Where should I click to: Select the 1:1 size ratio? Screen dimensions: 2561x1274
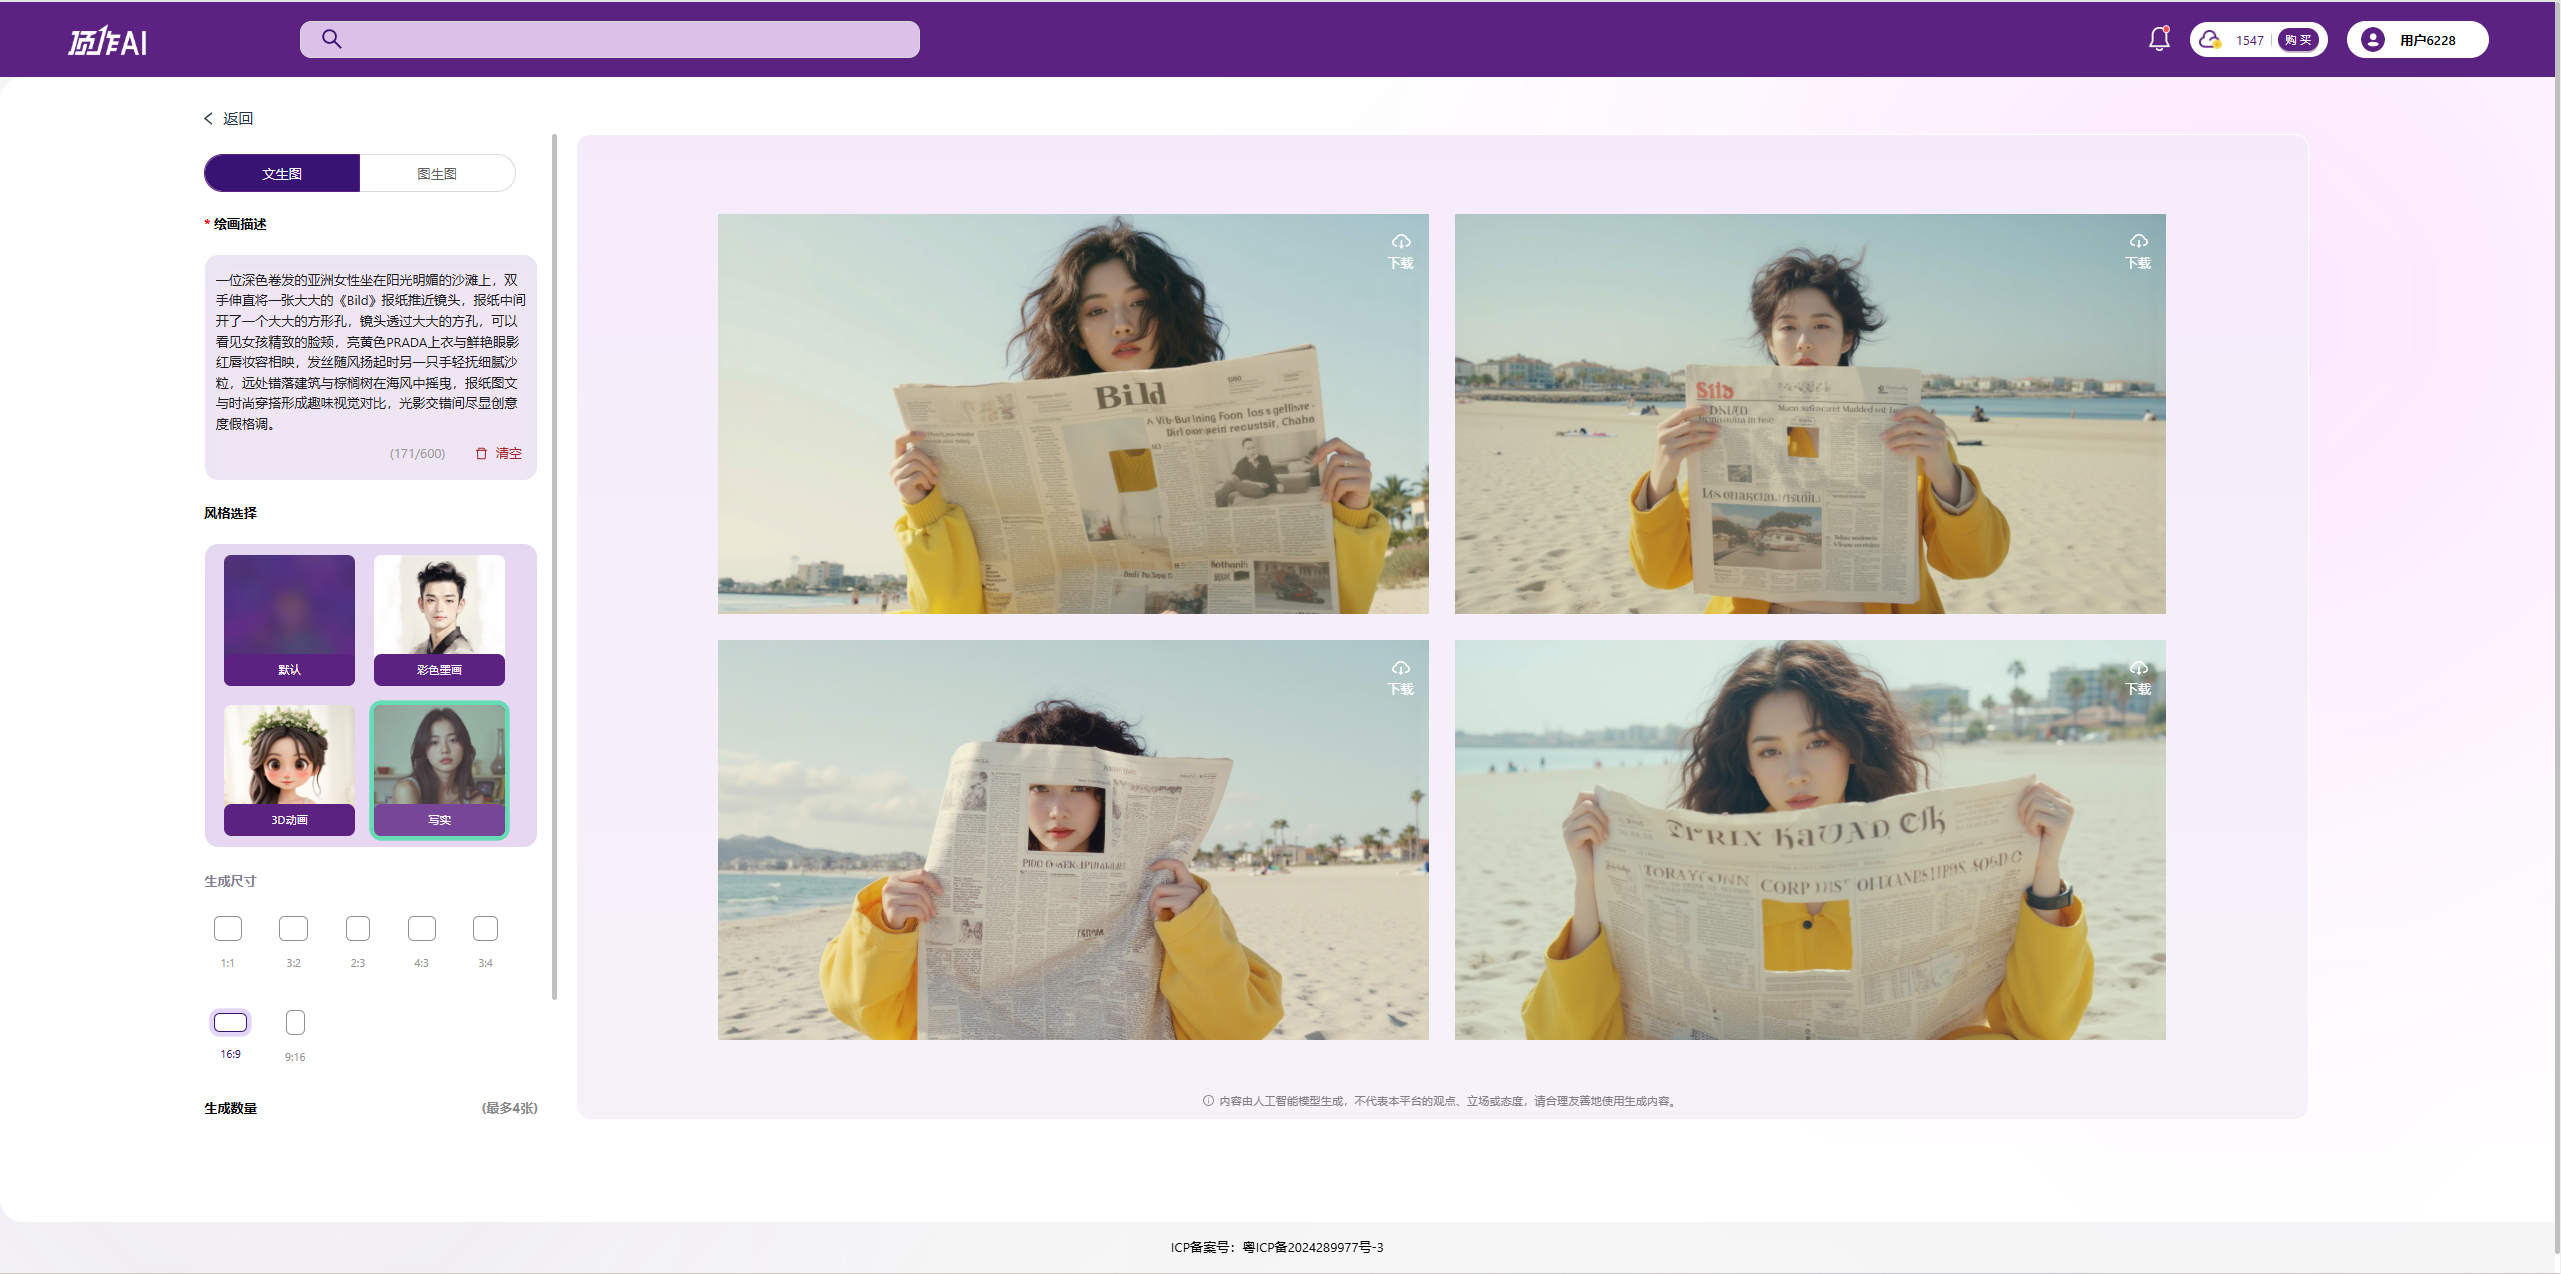(x=228, y=928)
